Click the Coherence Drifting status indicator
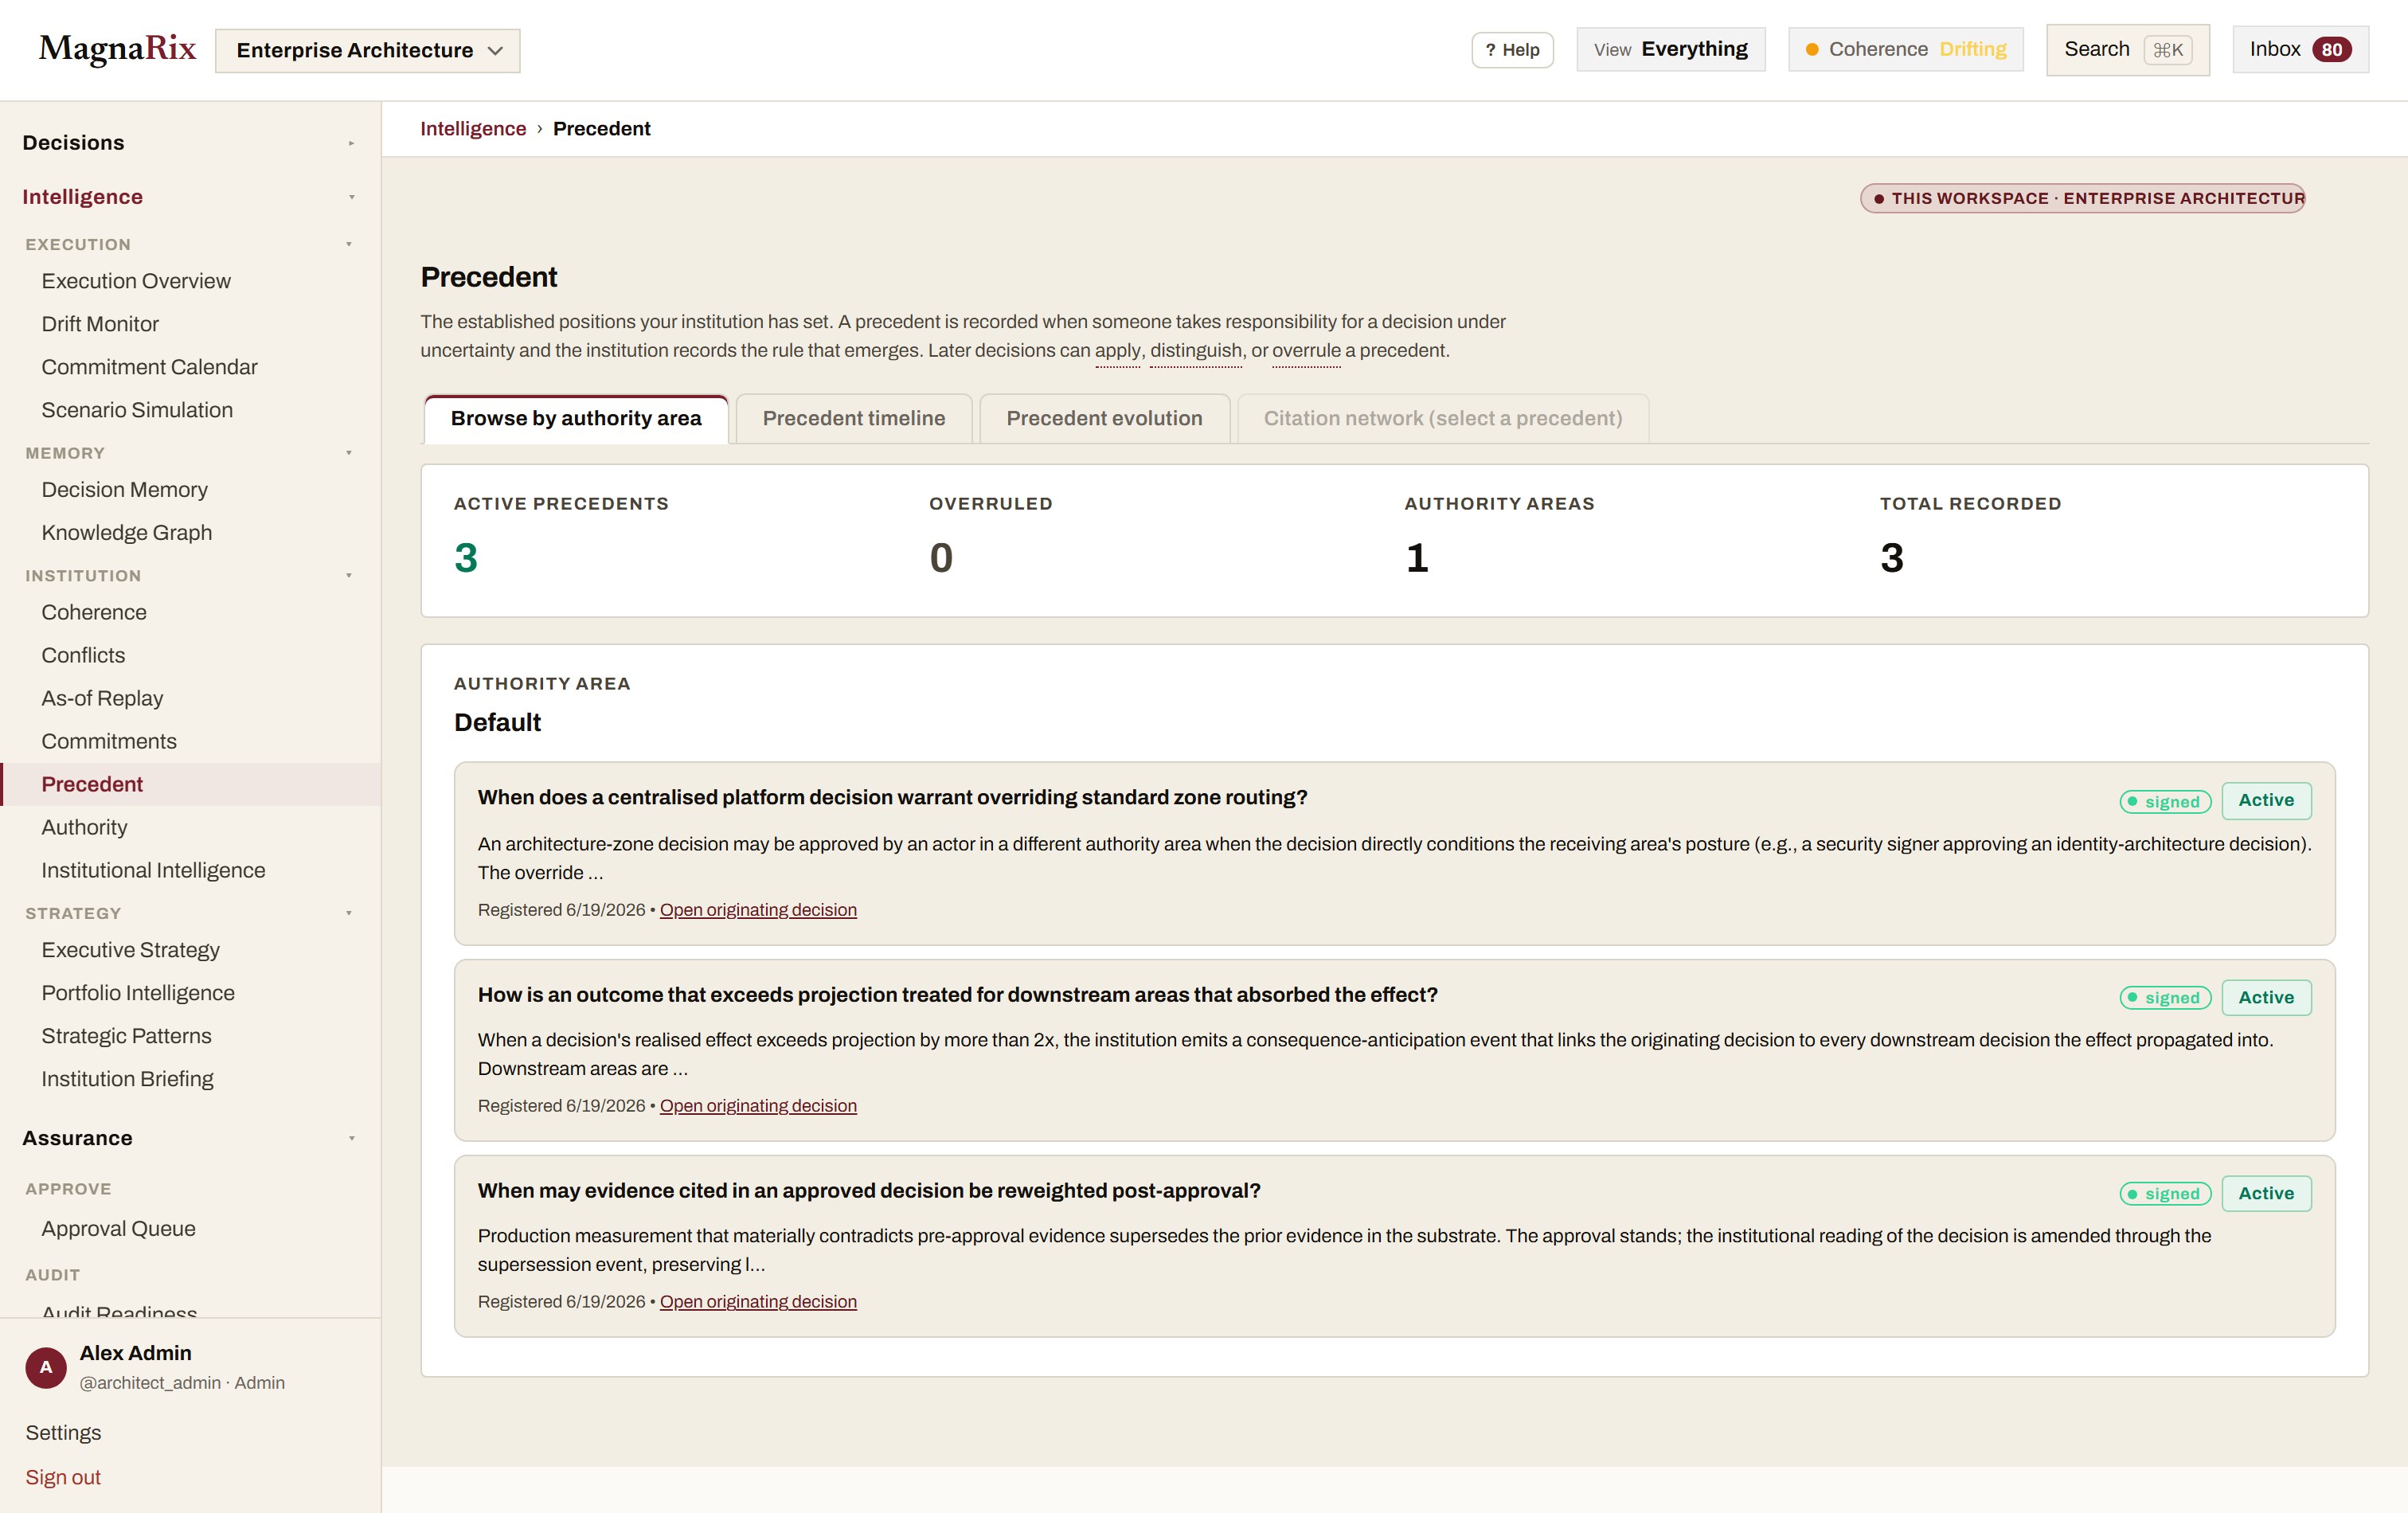The width and height of the screenshot is (2408, 1513). click(x=1905, y=49)
